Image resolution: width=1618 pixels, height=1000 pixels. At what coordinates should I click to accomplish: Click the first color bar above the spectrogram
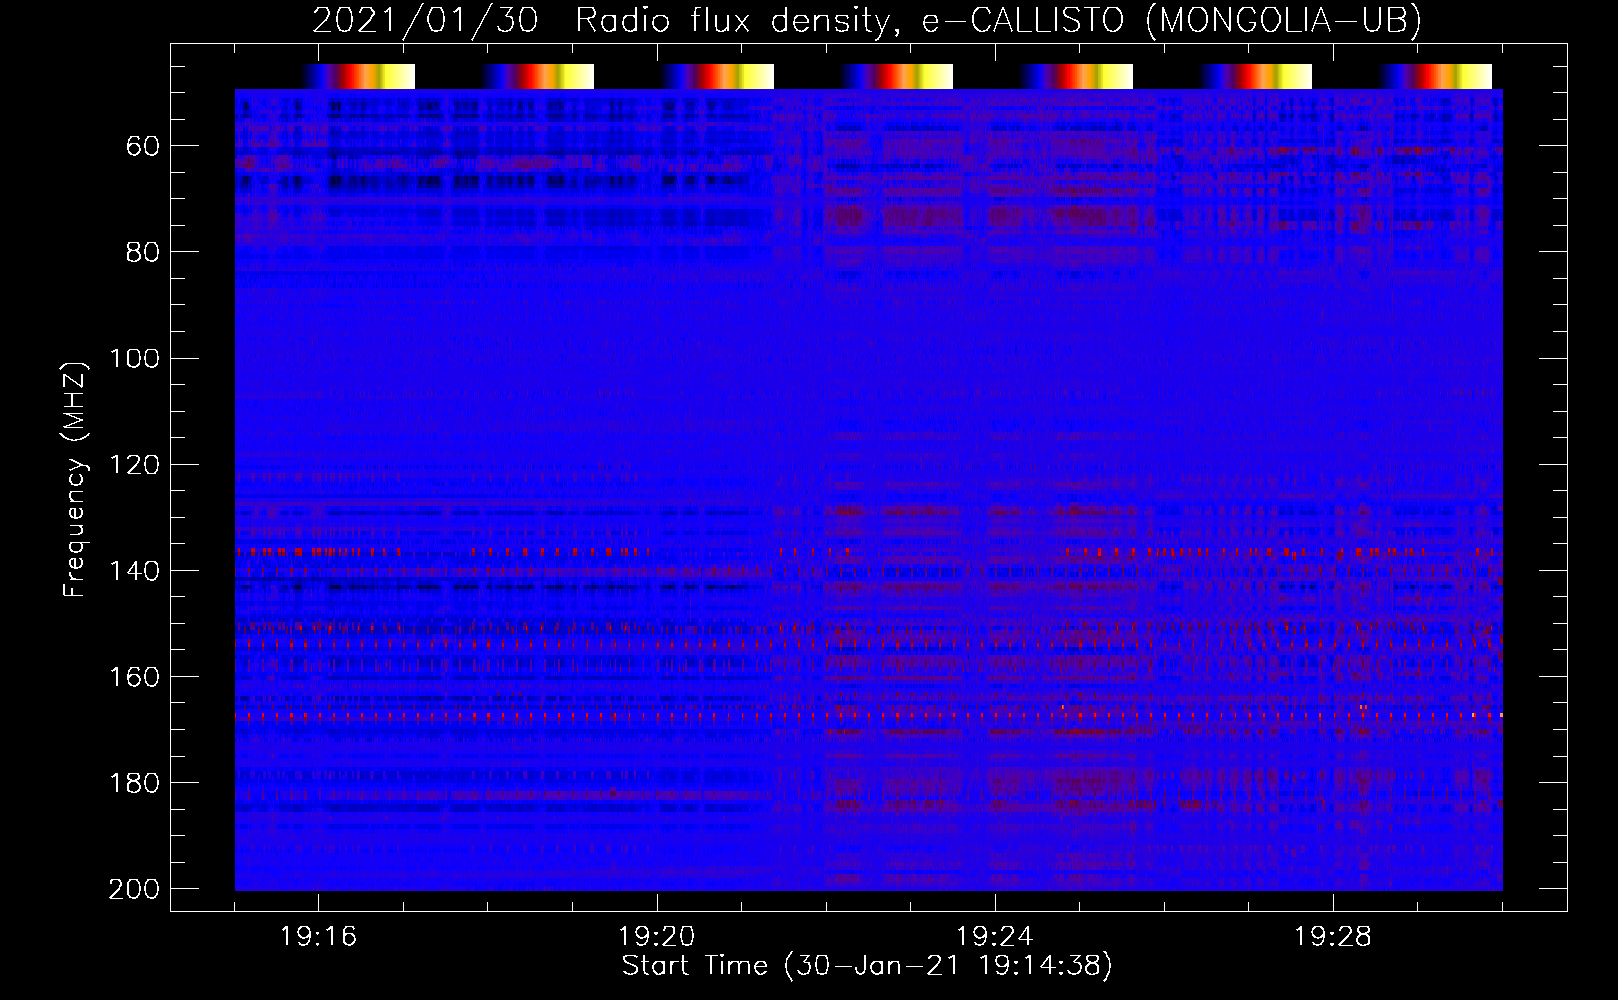coord(358,76)
